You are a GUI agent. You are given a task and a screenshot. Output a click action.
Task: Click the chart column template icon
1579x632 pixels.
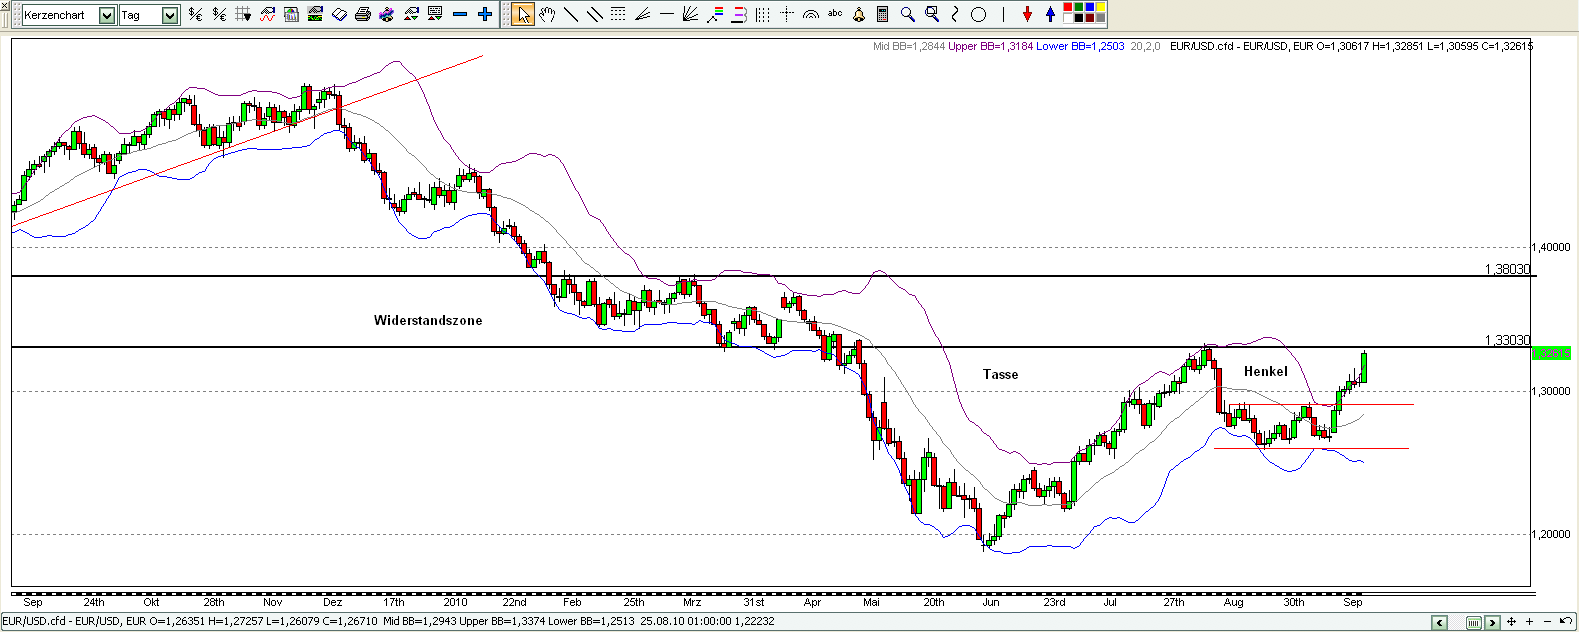291,14
